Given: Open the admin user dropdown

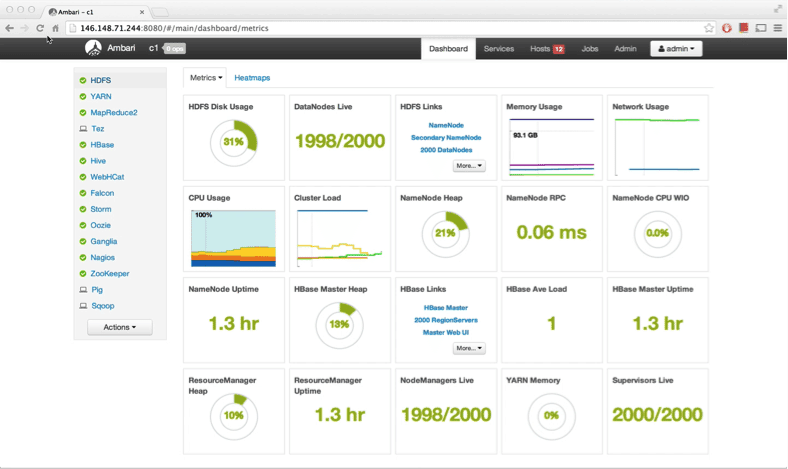Looking at the screenshot, I should pos(676,48).
